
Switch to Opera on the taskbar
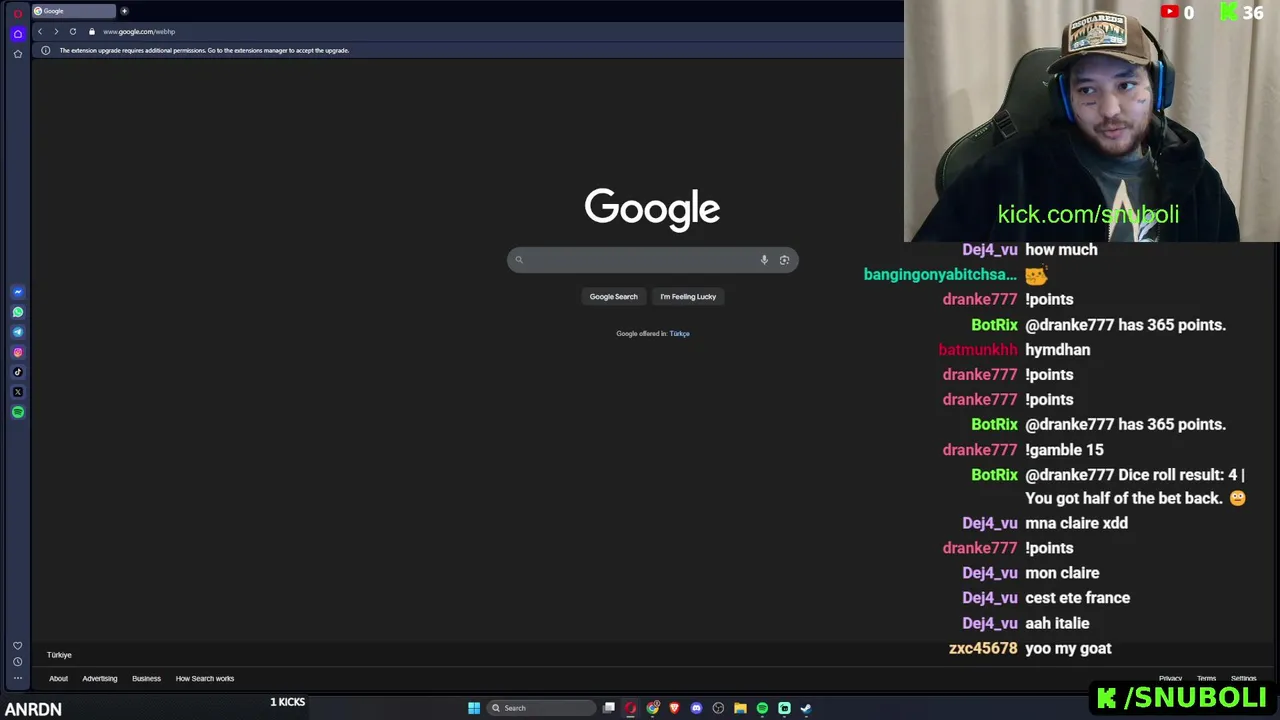point(630,708)
